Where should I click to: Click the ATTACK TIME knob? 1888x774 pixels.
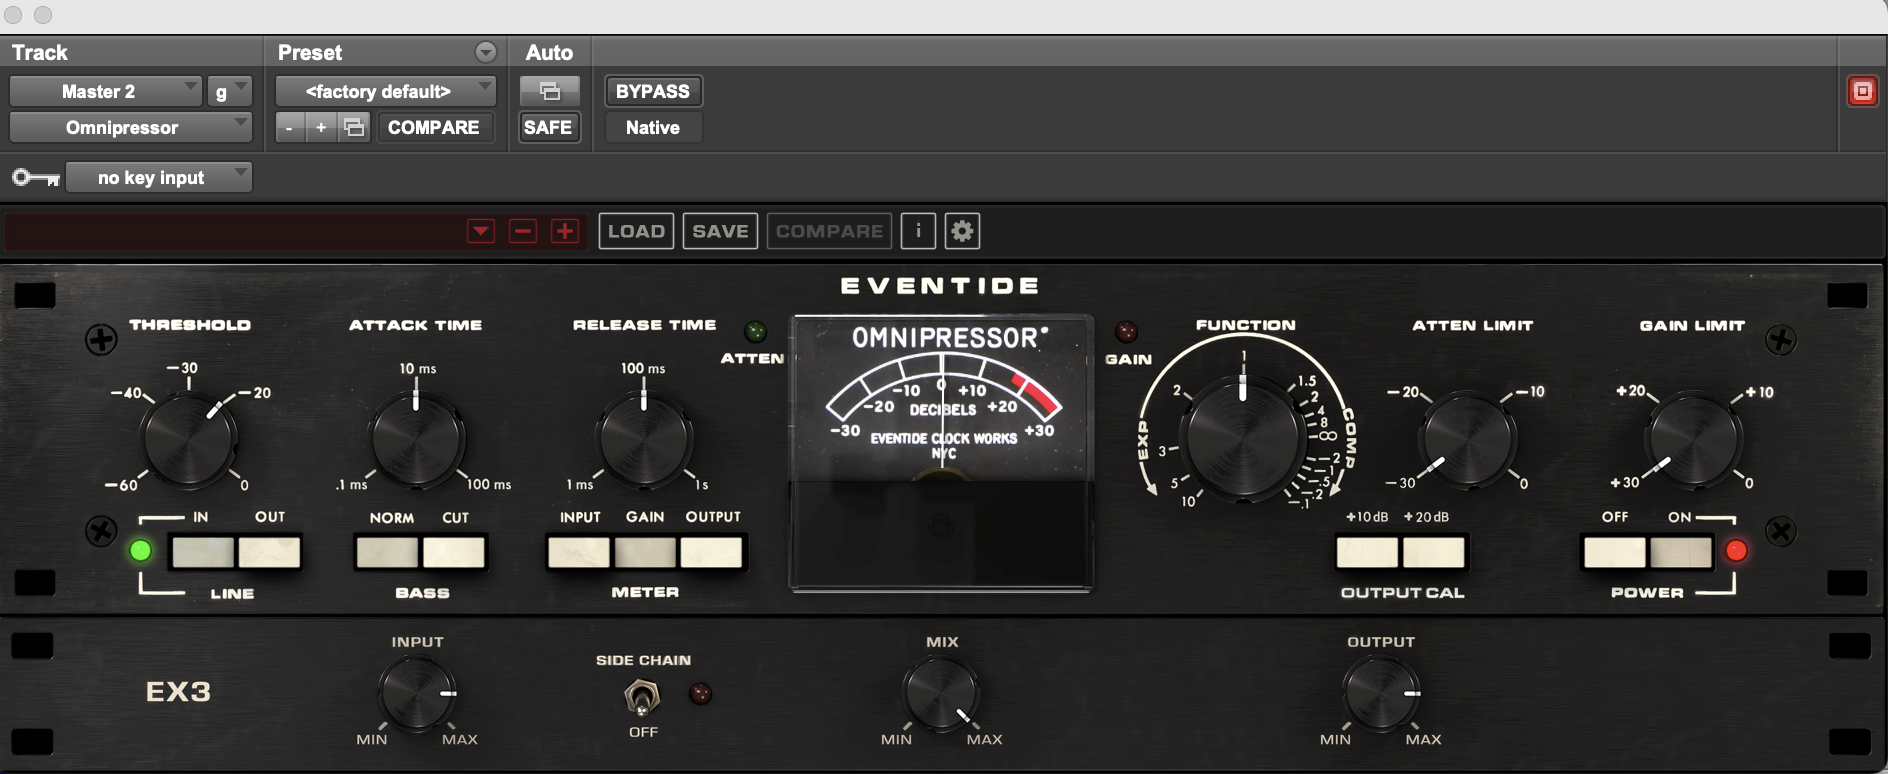pyautogui.click(x=416, y=439)
